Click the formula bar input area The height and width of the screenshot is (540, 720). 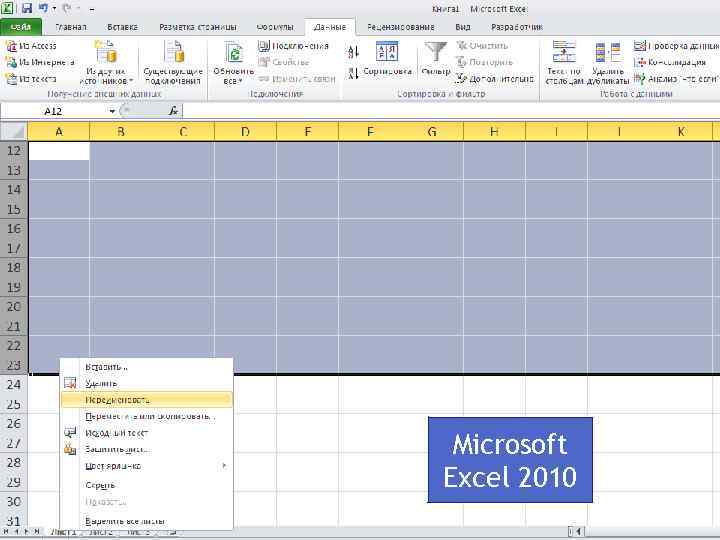450,111
